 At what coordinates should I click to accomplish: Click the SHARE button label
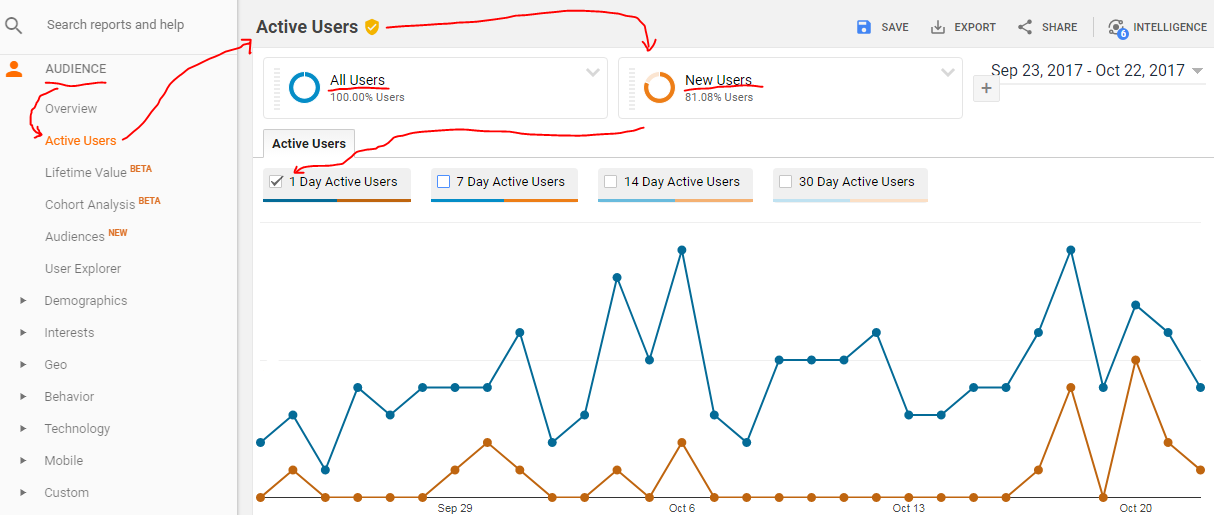pos(1060,28)
